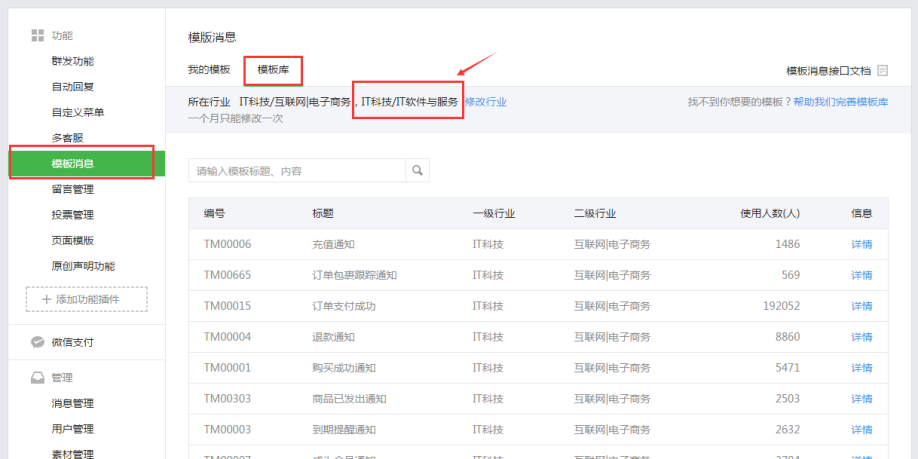Open 详情 for TM00001 购买成功通知

(x=861, y=368)
